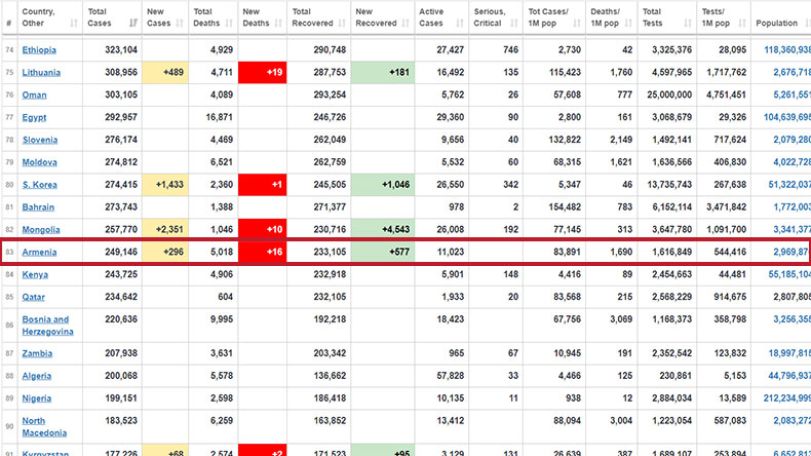The image size is (811, 456).
Task: Select Mongolia new recovered cell +4,543
Action: click(383, 230)
